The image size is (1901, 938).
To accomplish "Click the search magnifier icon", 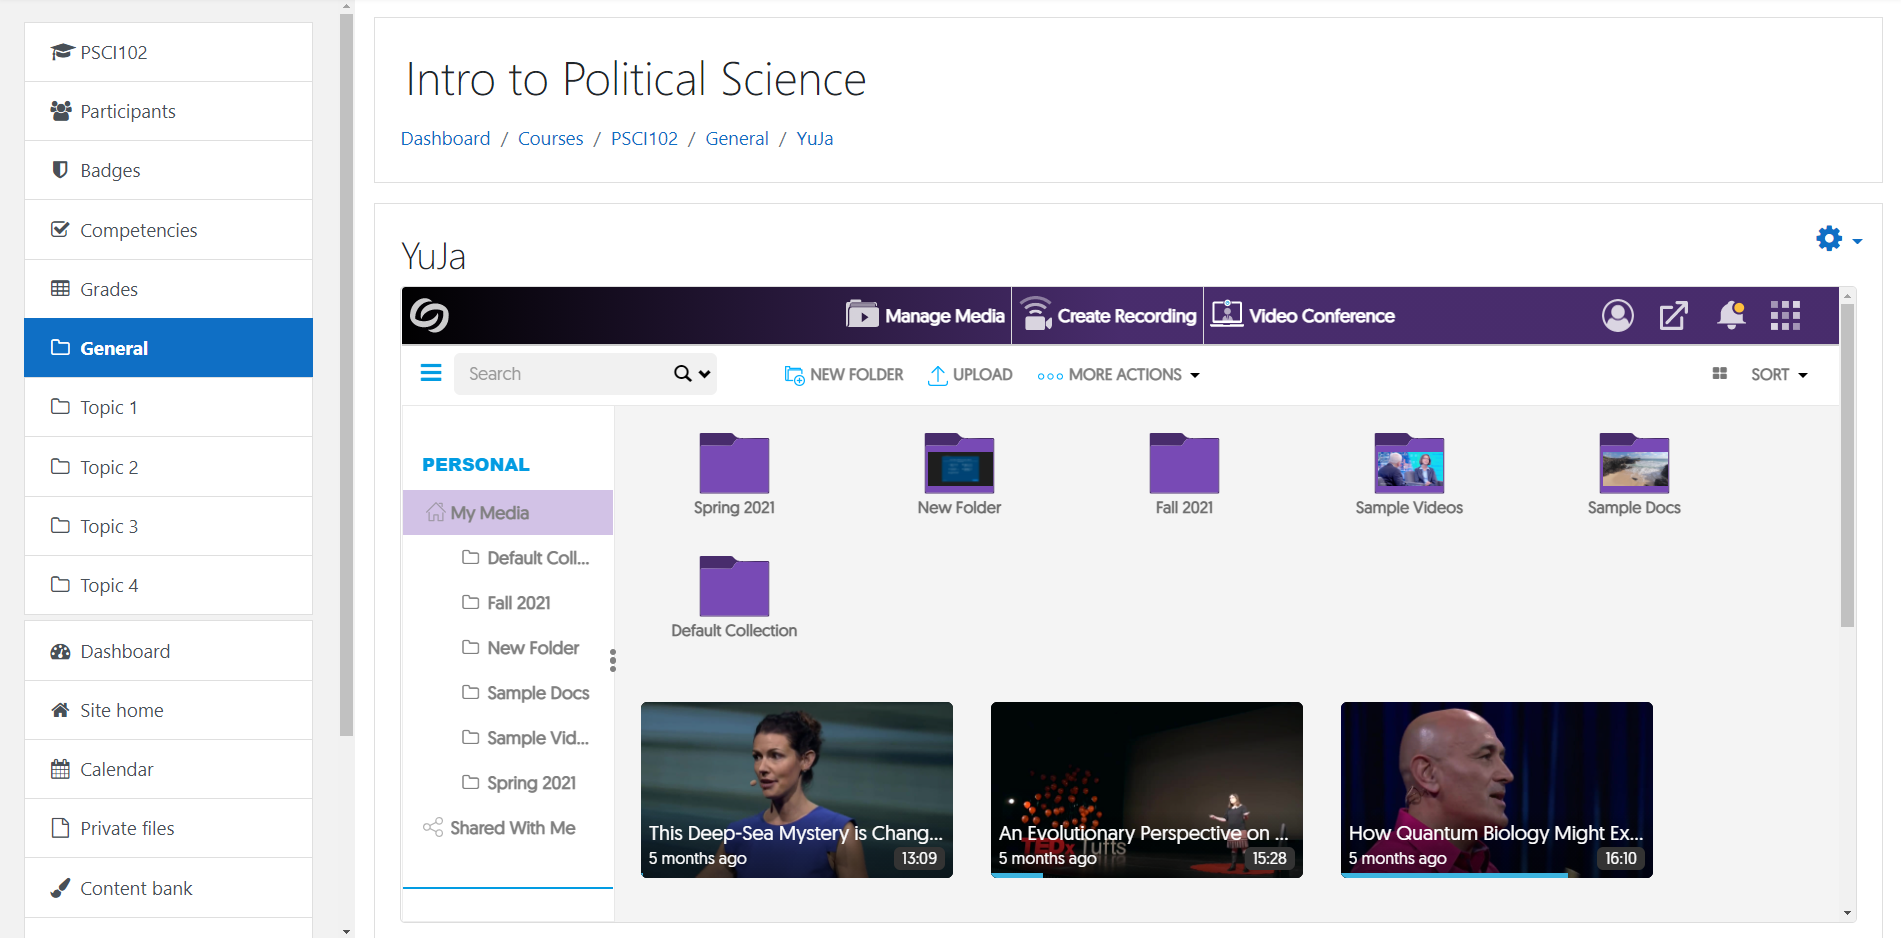I will click(683, 374).
